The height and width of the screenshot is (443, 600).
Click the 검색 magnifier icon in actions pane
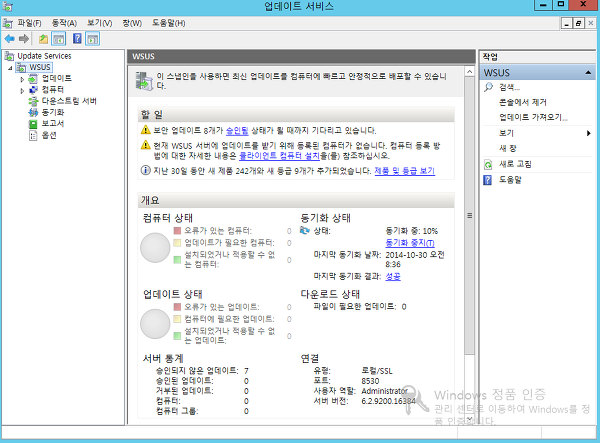click(x=488, y=87)
